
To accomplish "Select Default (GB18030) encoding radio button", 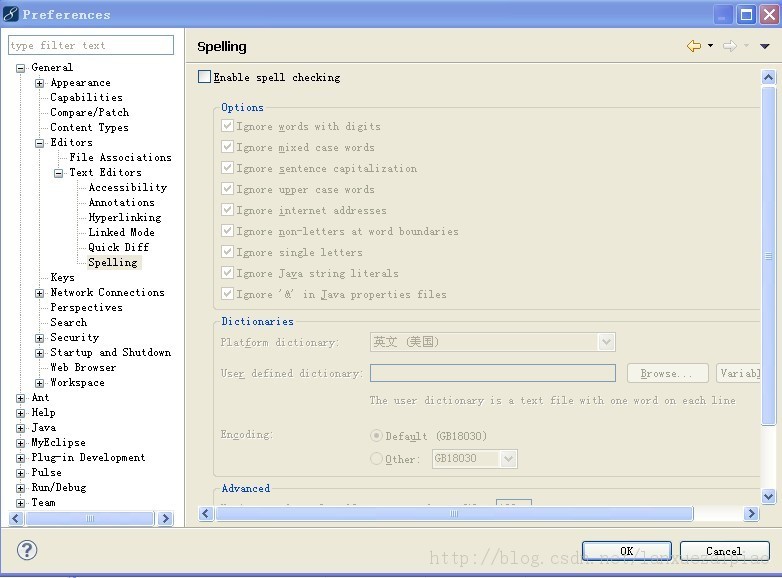I will point(377,435).
